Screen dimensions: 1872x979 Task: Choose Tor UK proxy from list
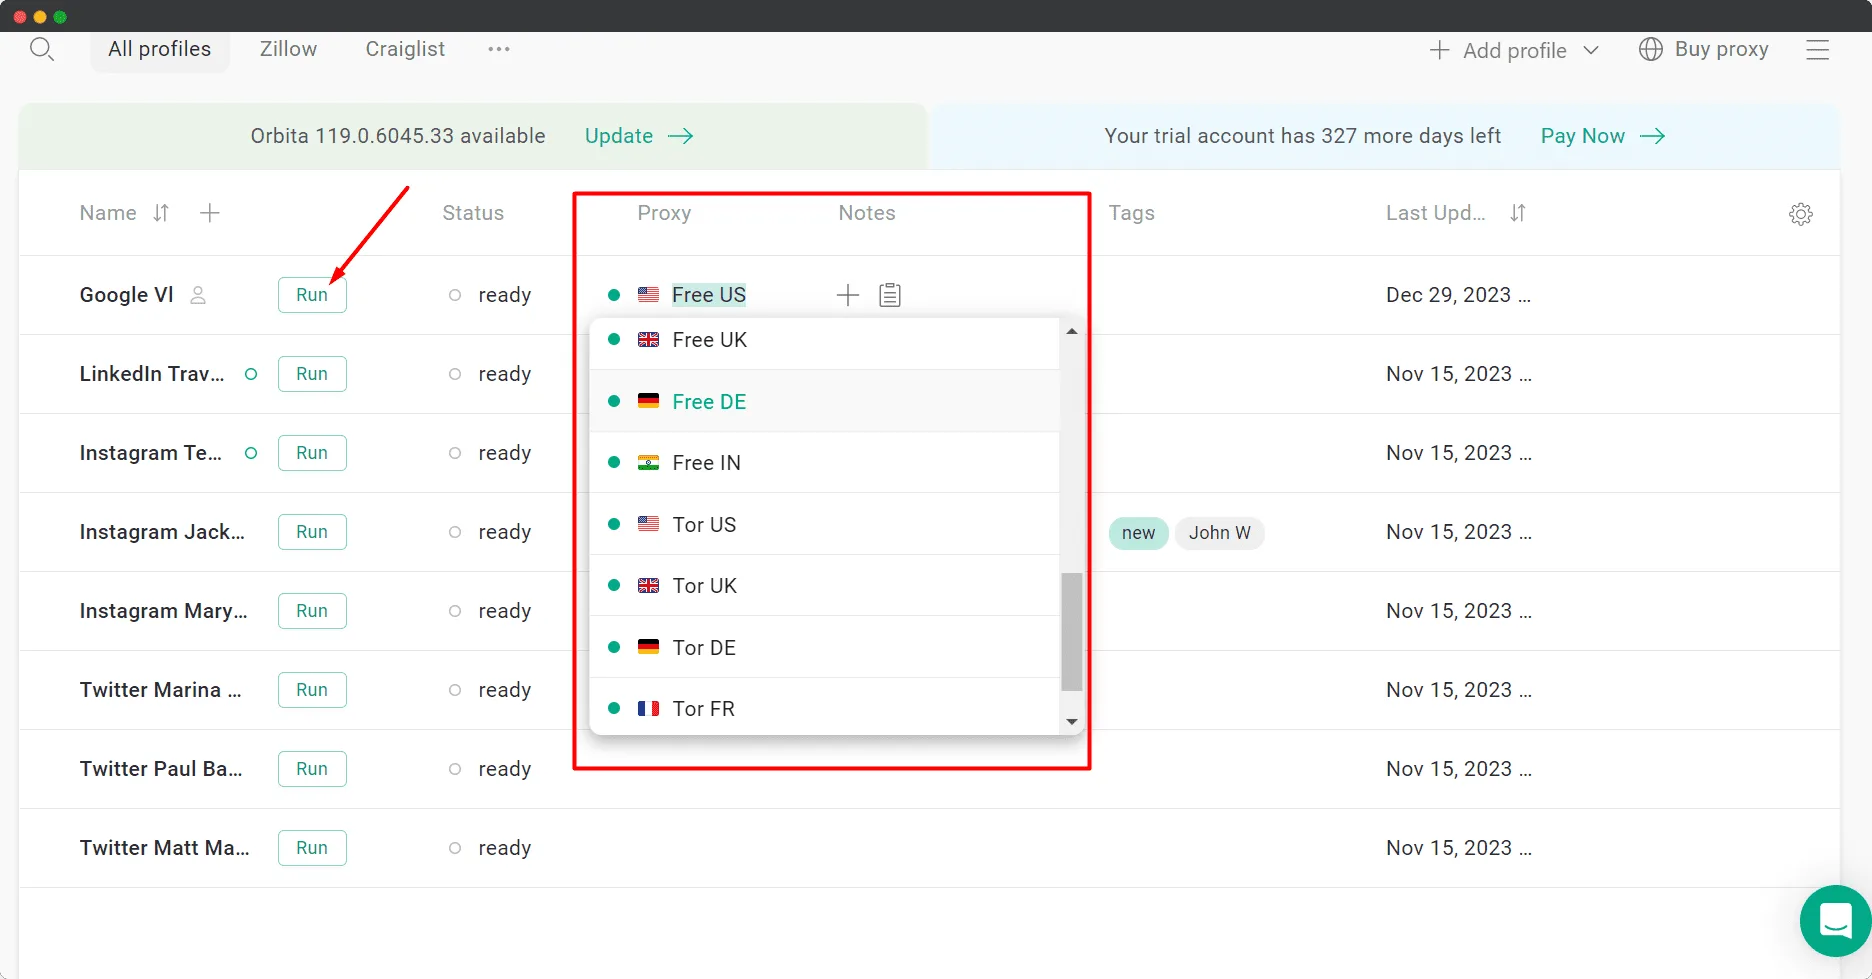[x=824, y=586]
